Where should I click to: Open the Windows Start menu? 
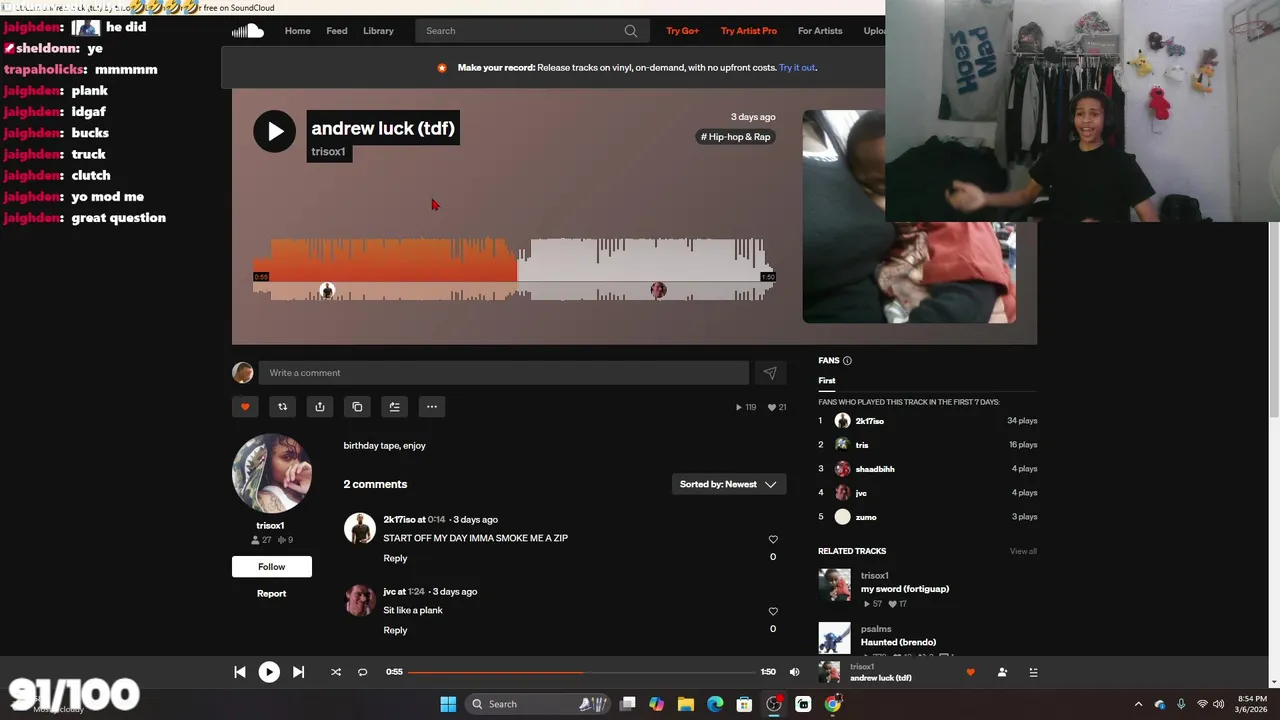pos(448,704)
